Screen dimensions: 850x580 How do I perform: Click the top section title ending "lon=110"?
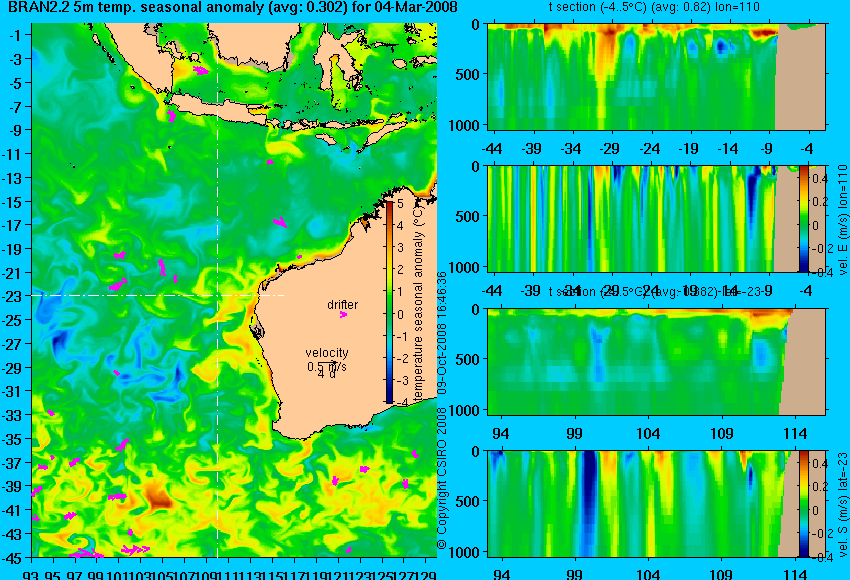click(654, 8)
